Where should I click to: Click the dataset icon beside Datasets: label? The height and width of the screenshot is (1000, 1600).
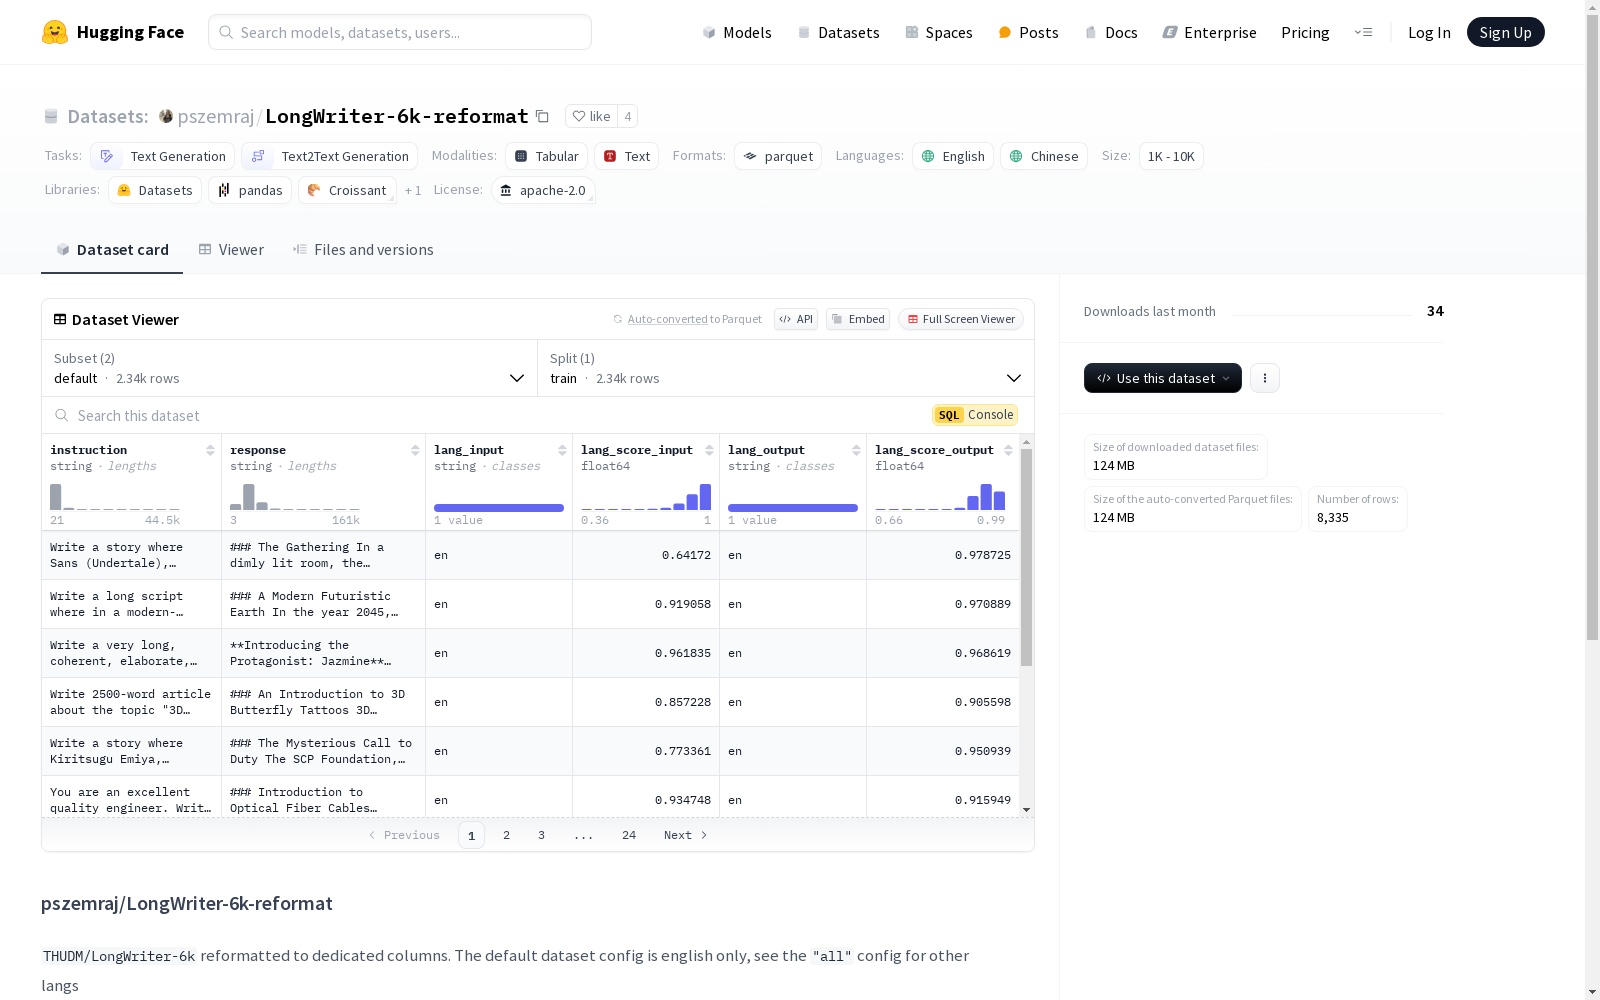[51, 116]
